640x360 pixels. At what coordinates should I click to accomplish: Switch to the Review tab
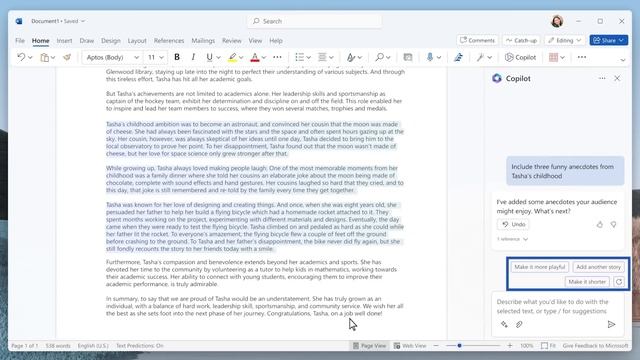click(231, 41)
